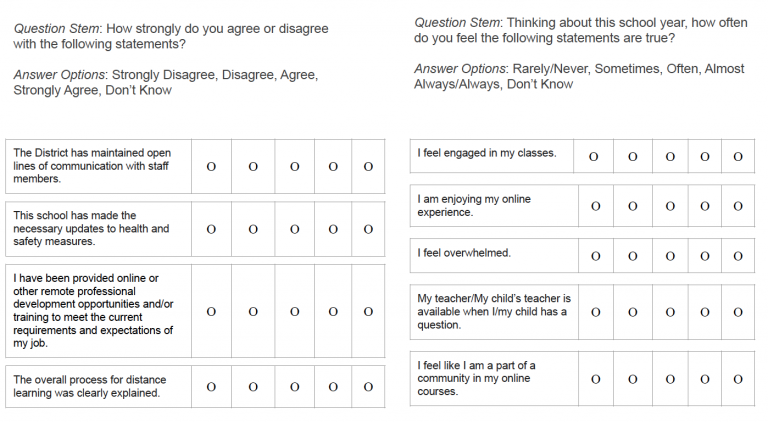
Task: Select Disagree for health and safety updates
Action: point(253,229)
